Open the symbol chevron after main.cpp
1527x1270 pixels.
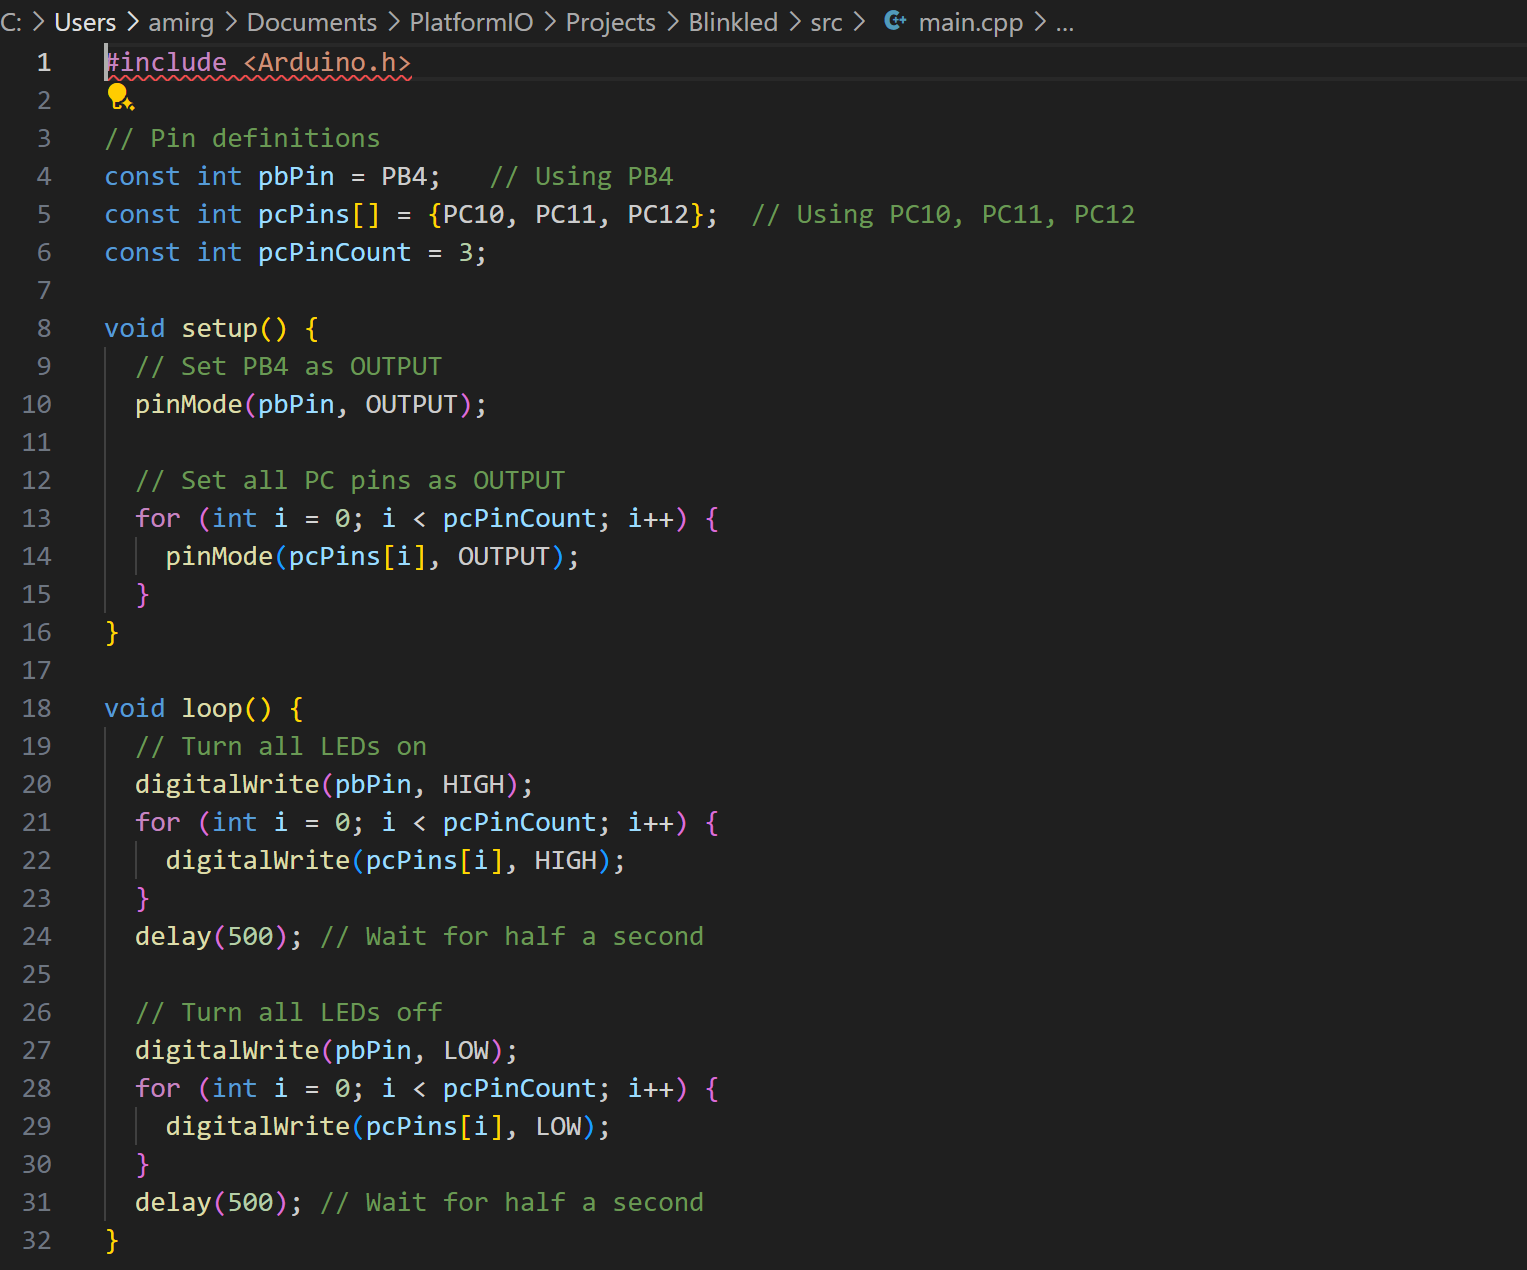[x=1040, y=21]
